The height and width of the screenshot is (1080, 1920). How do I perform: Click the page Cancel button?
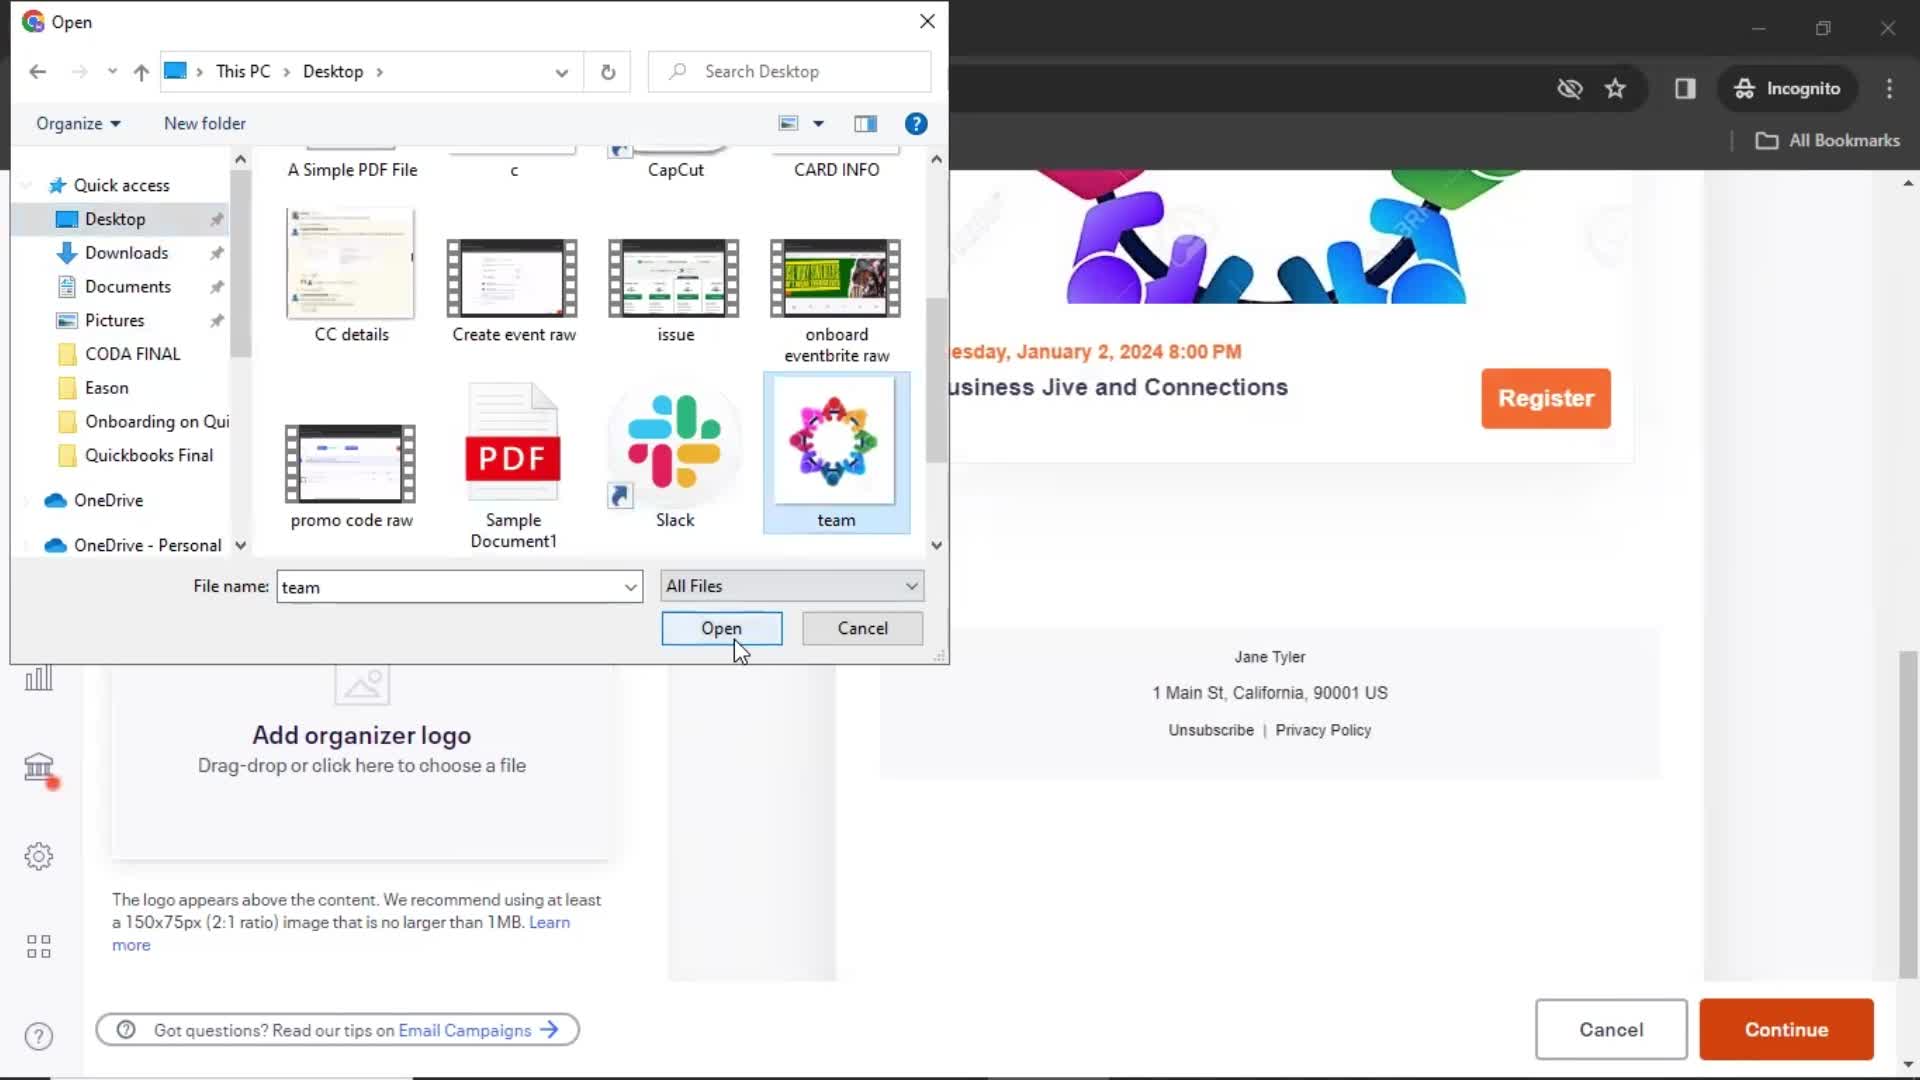point(1610,1030)
